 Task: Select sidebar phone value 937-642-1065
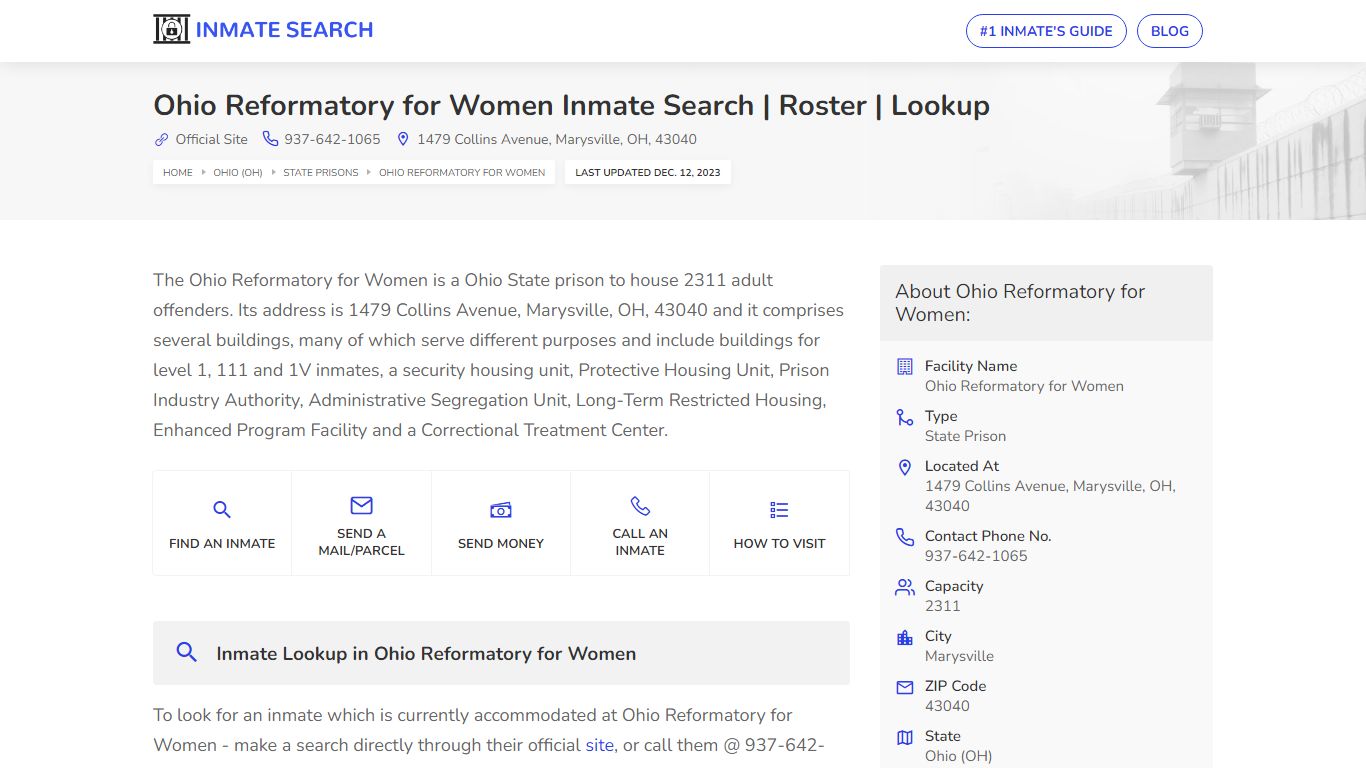point(976,556)
